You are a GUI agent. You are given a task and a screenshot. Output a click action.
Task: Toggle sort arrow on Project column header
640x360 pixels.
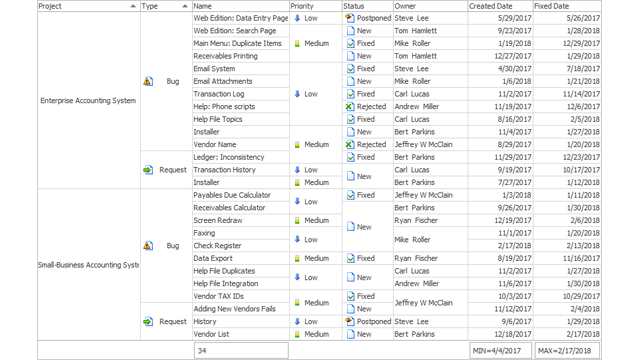tap(133, 6)
